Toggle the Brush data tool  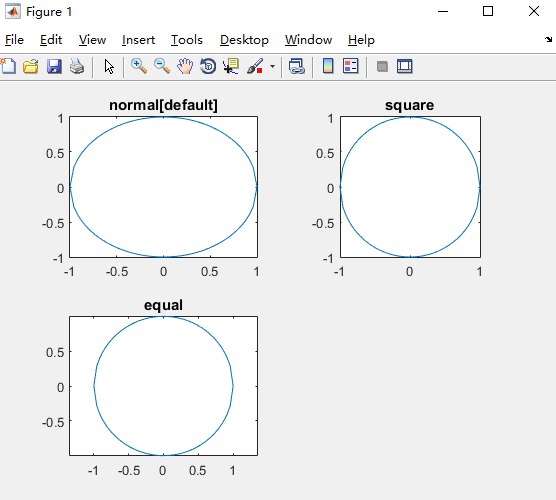tap(255, 66)
